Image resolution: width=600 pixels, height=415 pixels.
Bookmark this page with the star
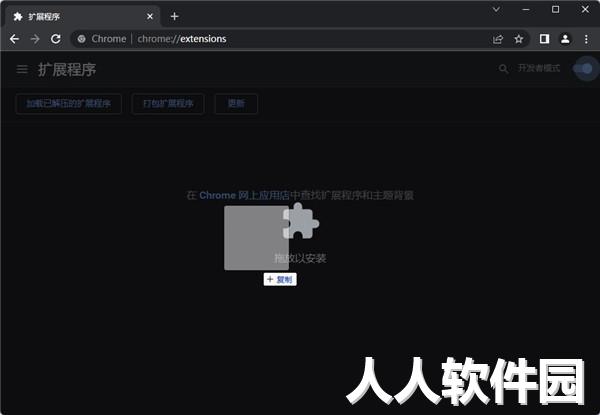point(518,39)
